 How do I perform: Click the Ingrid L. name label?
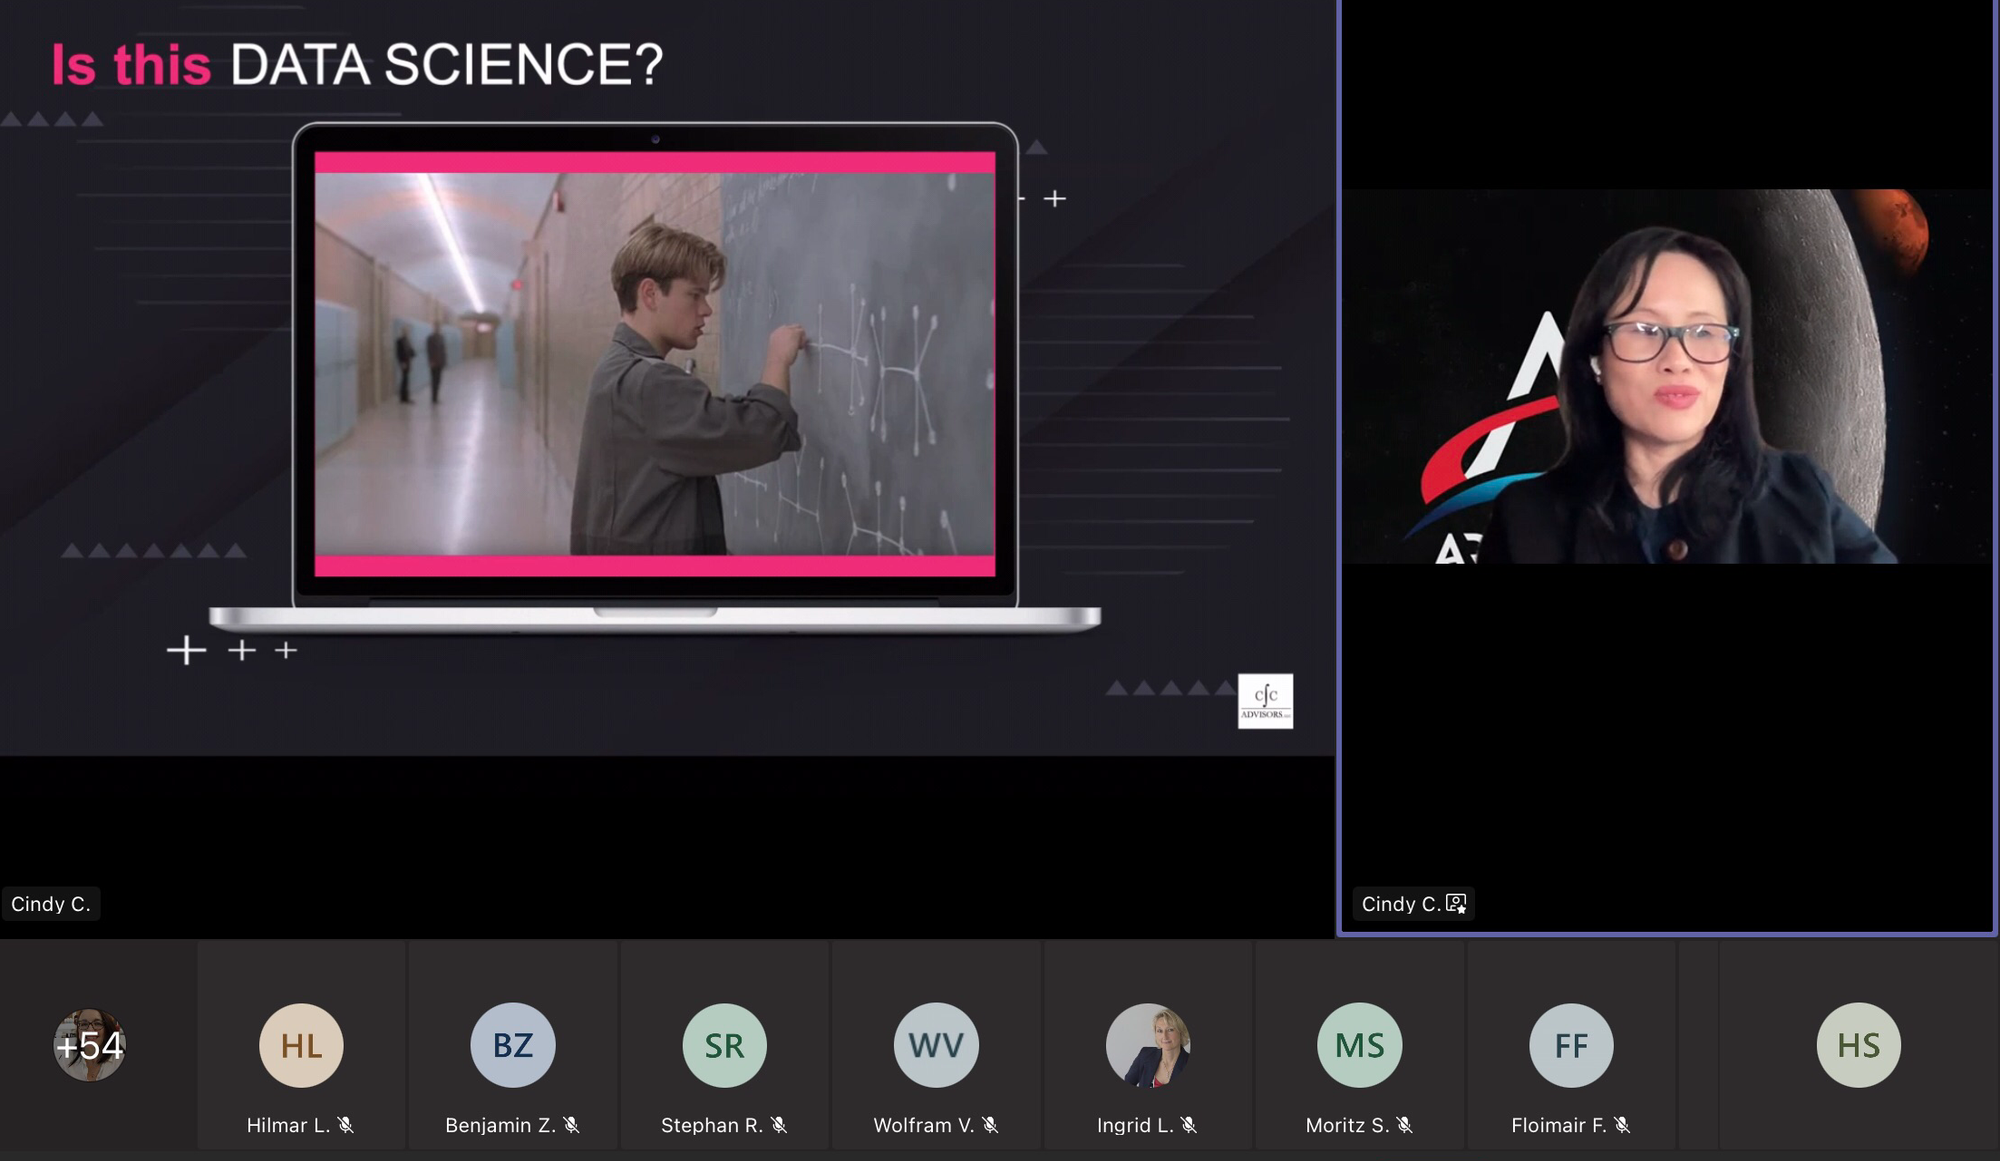1135,1125
